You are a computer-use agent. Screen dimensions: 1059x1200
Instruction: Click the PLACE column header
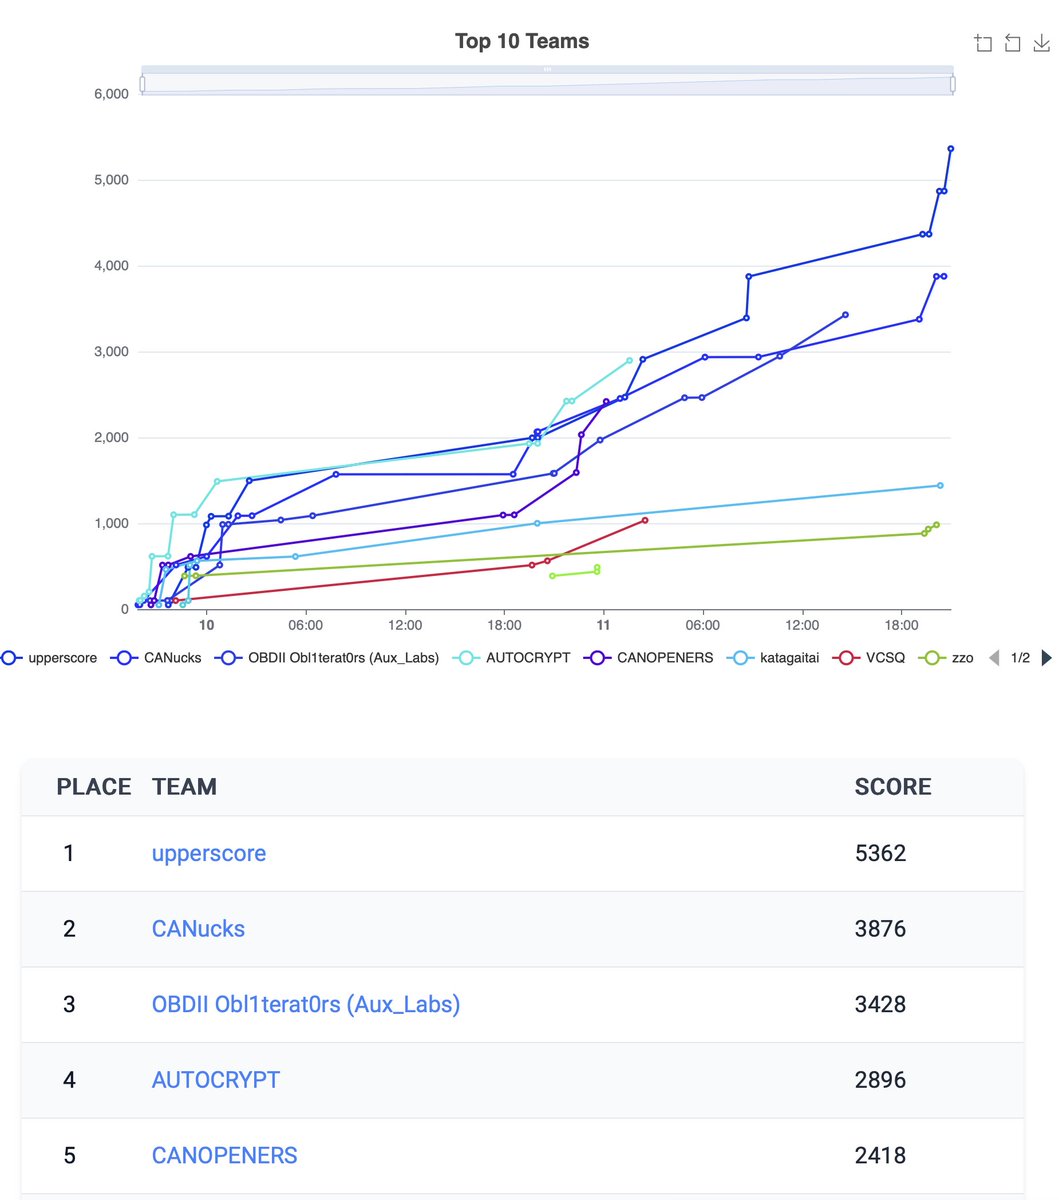click(94, 787)
